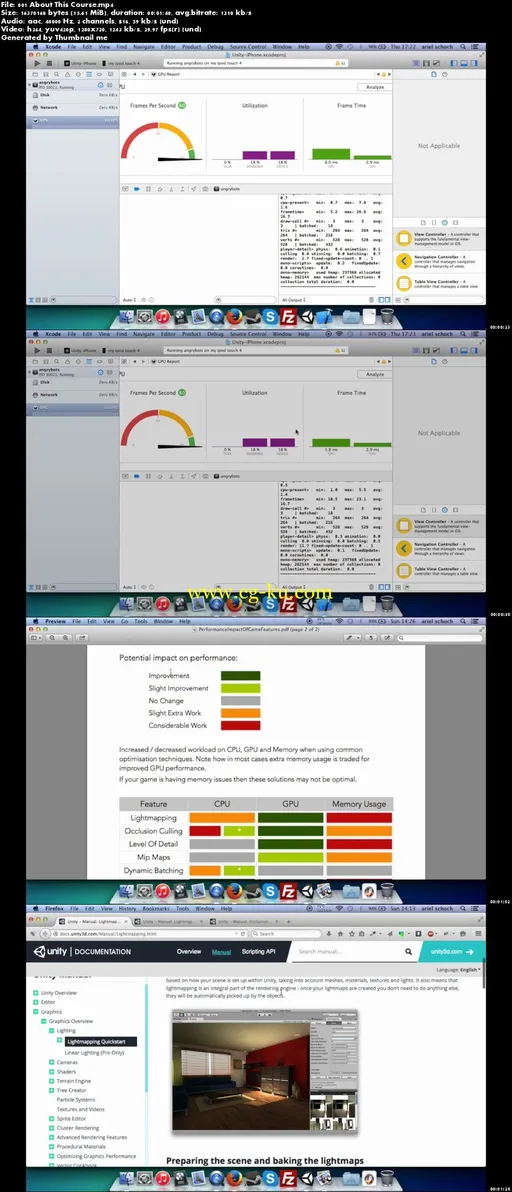Viewport: 512px width, 1192px height.
Task: Expand the Unity Overview tree node
Action: point(36,993)
